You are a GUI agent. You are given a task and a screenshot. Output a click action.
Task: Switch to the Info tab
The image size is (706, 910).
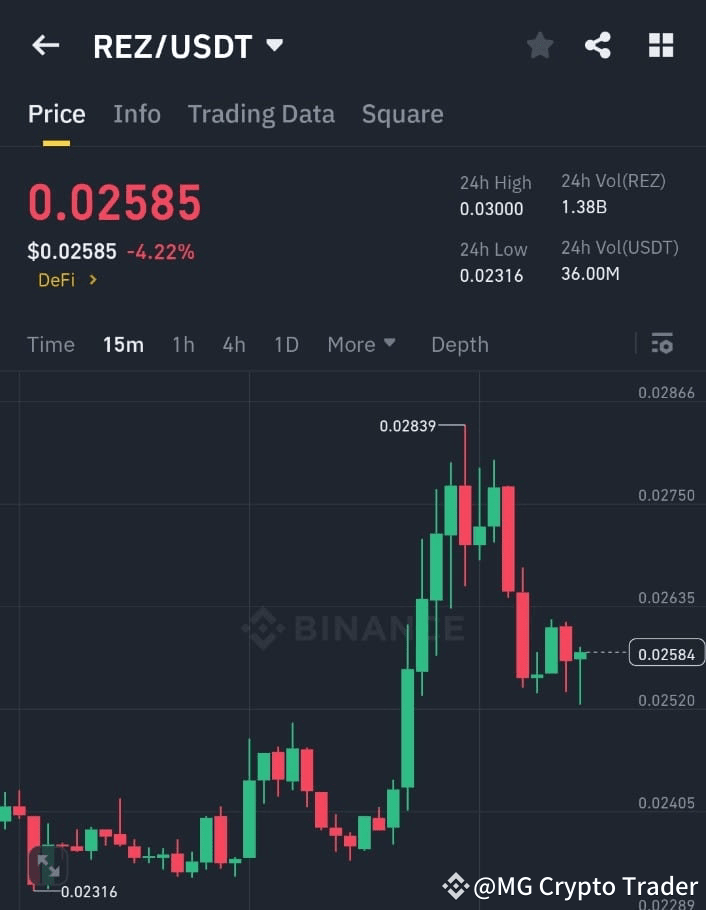point(137,114)
